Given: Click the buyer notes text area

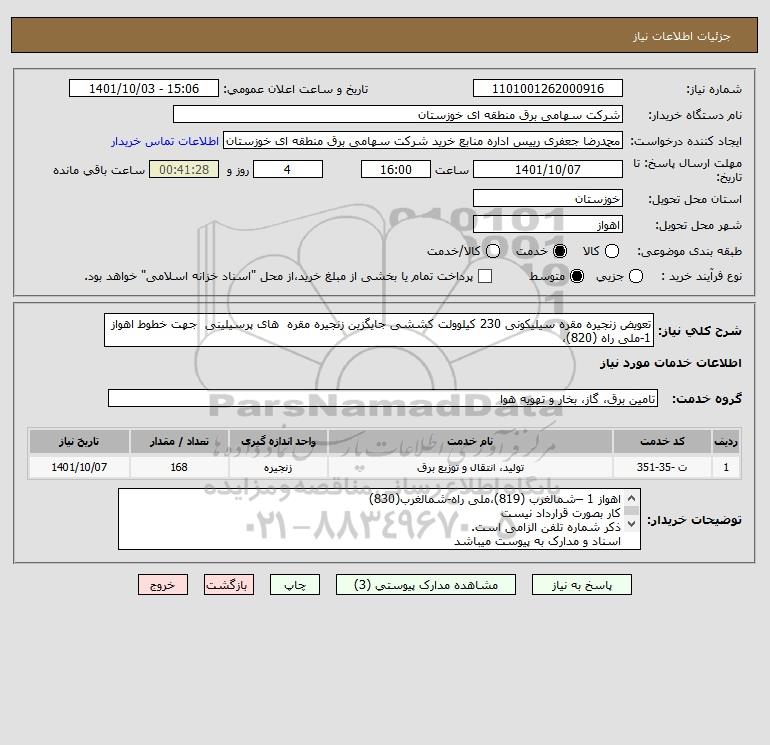Looking at the screenshot, I should tap(379, 520).
